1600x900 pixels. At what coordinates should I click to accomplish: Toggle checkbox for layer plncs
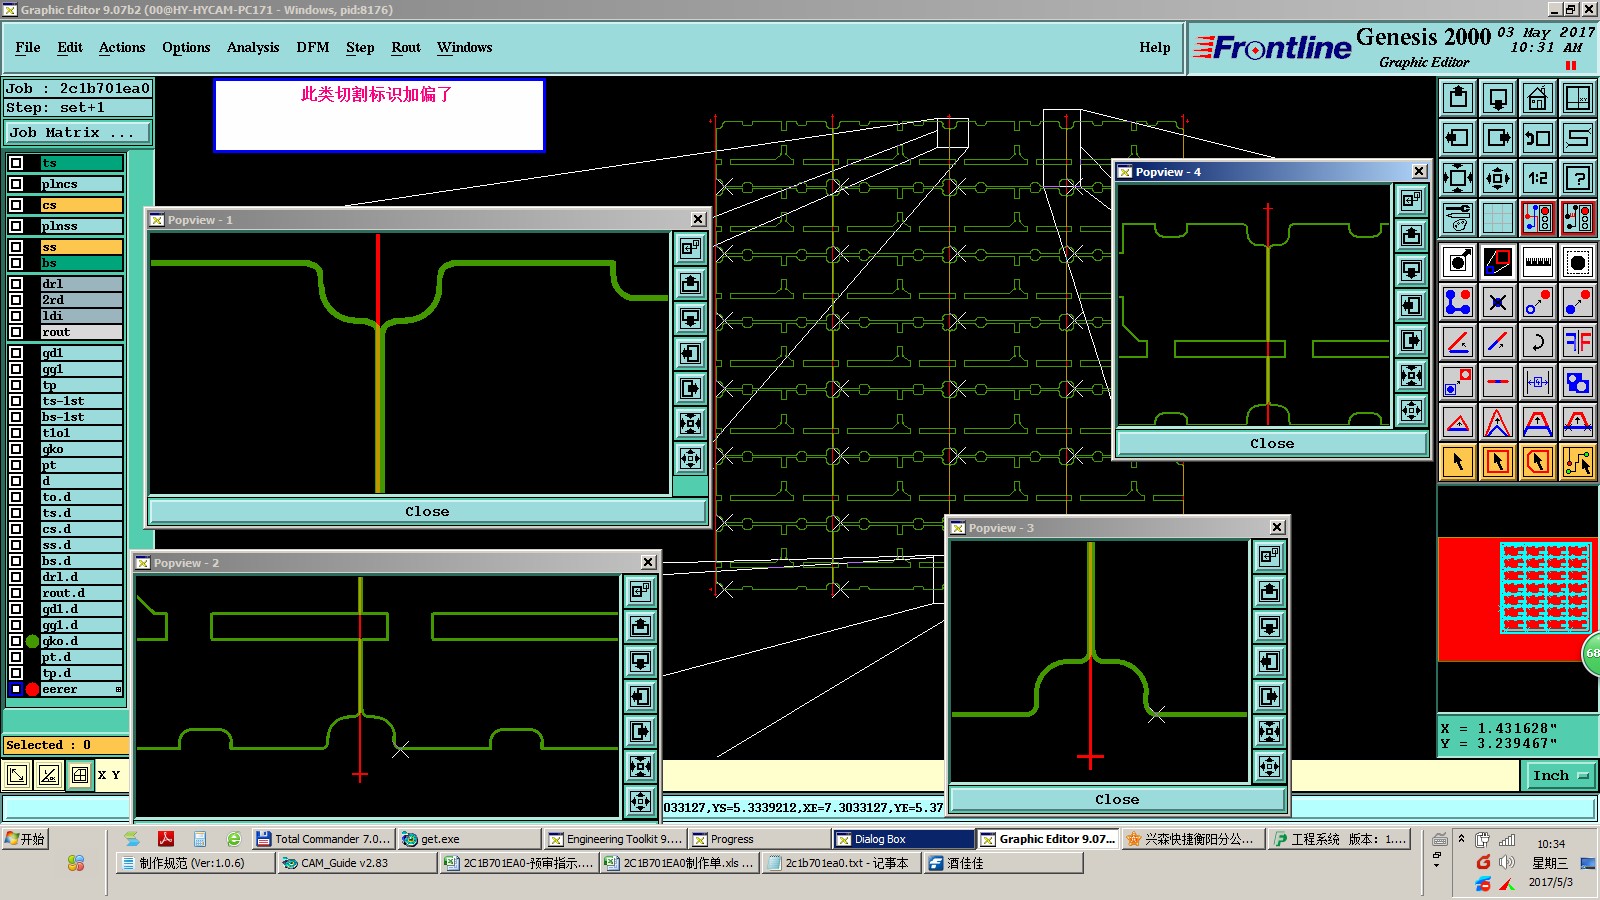pos(16,184)
